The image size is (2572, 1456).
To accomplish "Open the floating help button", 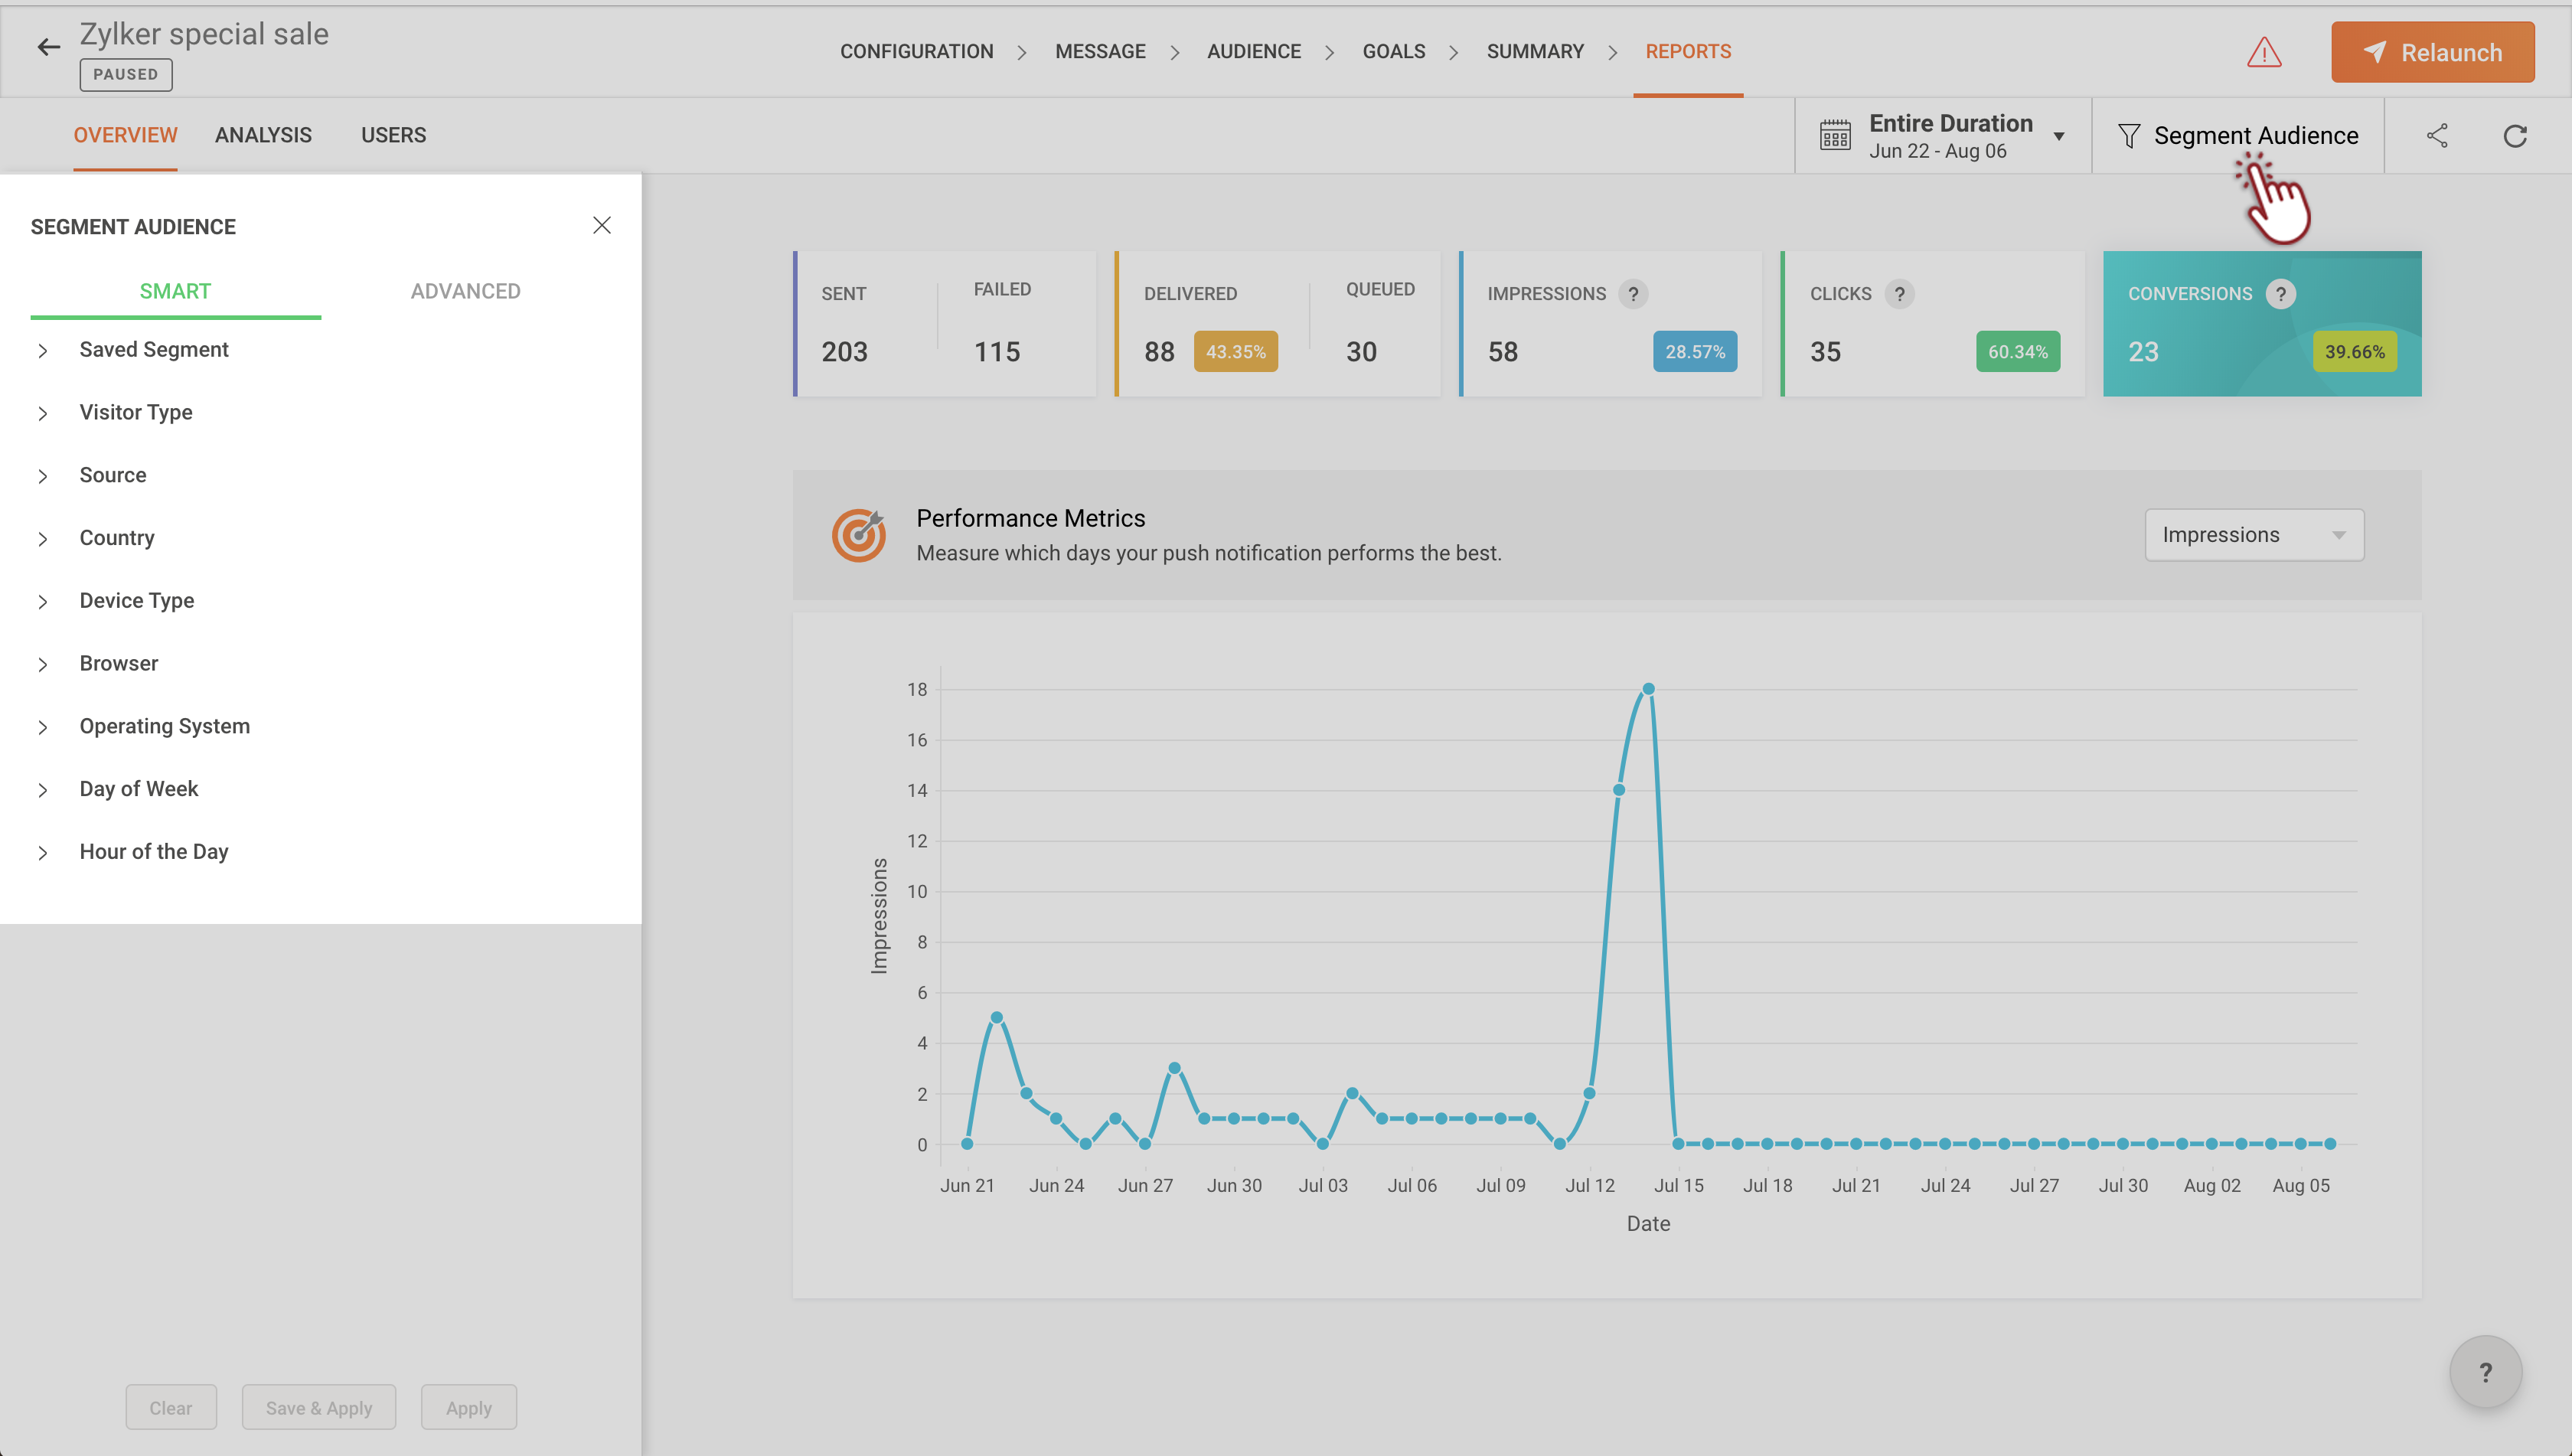I will click(2485, 1372).
